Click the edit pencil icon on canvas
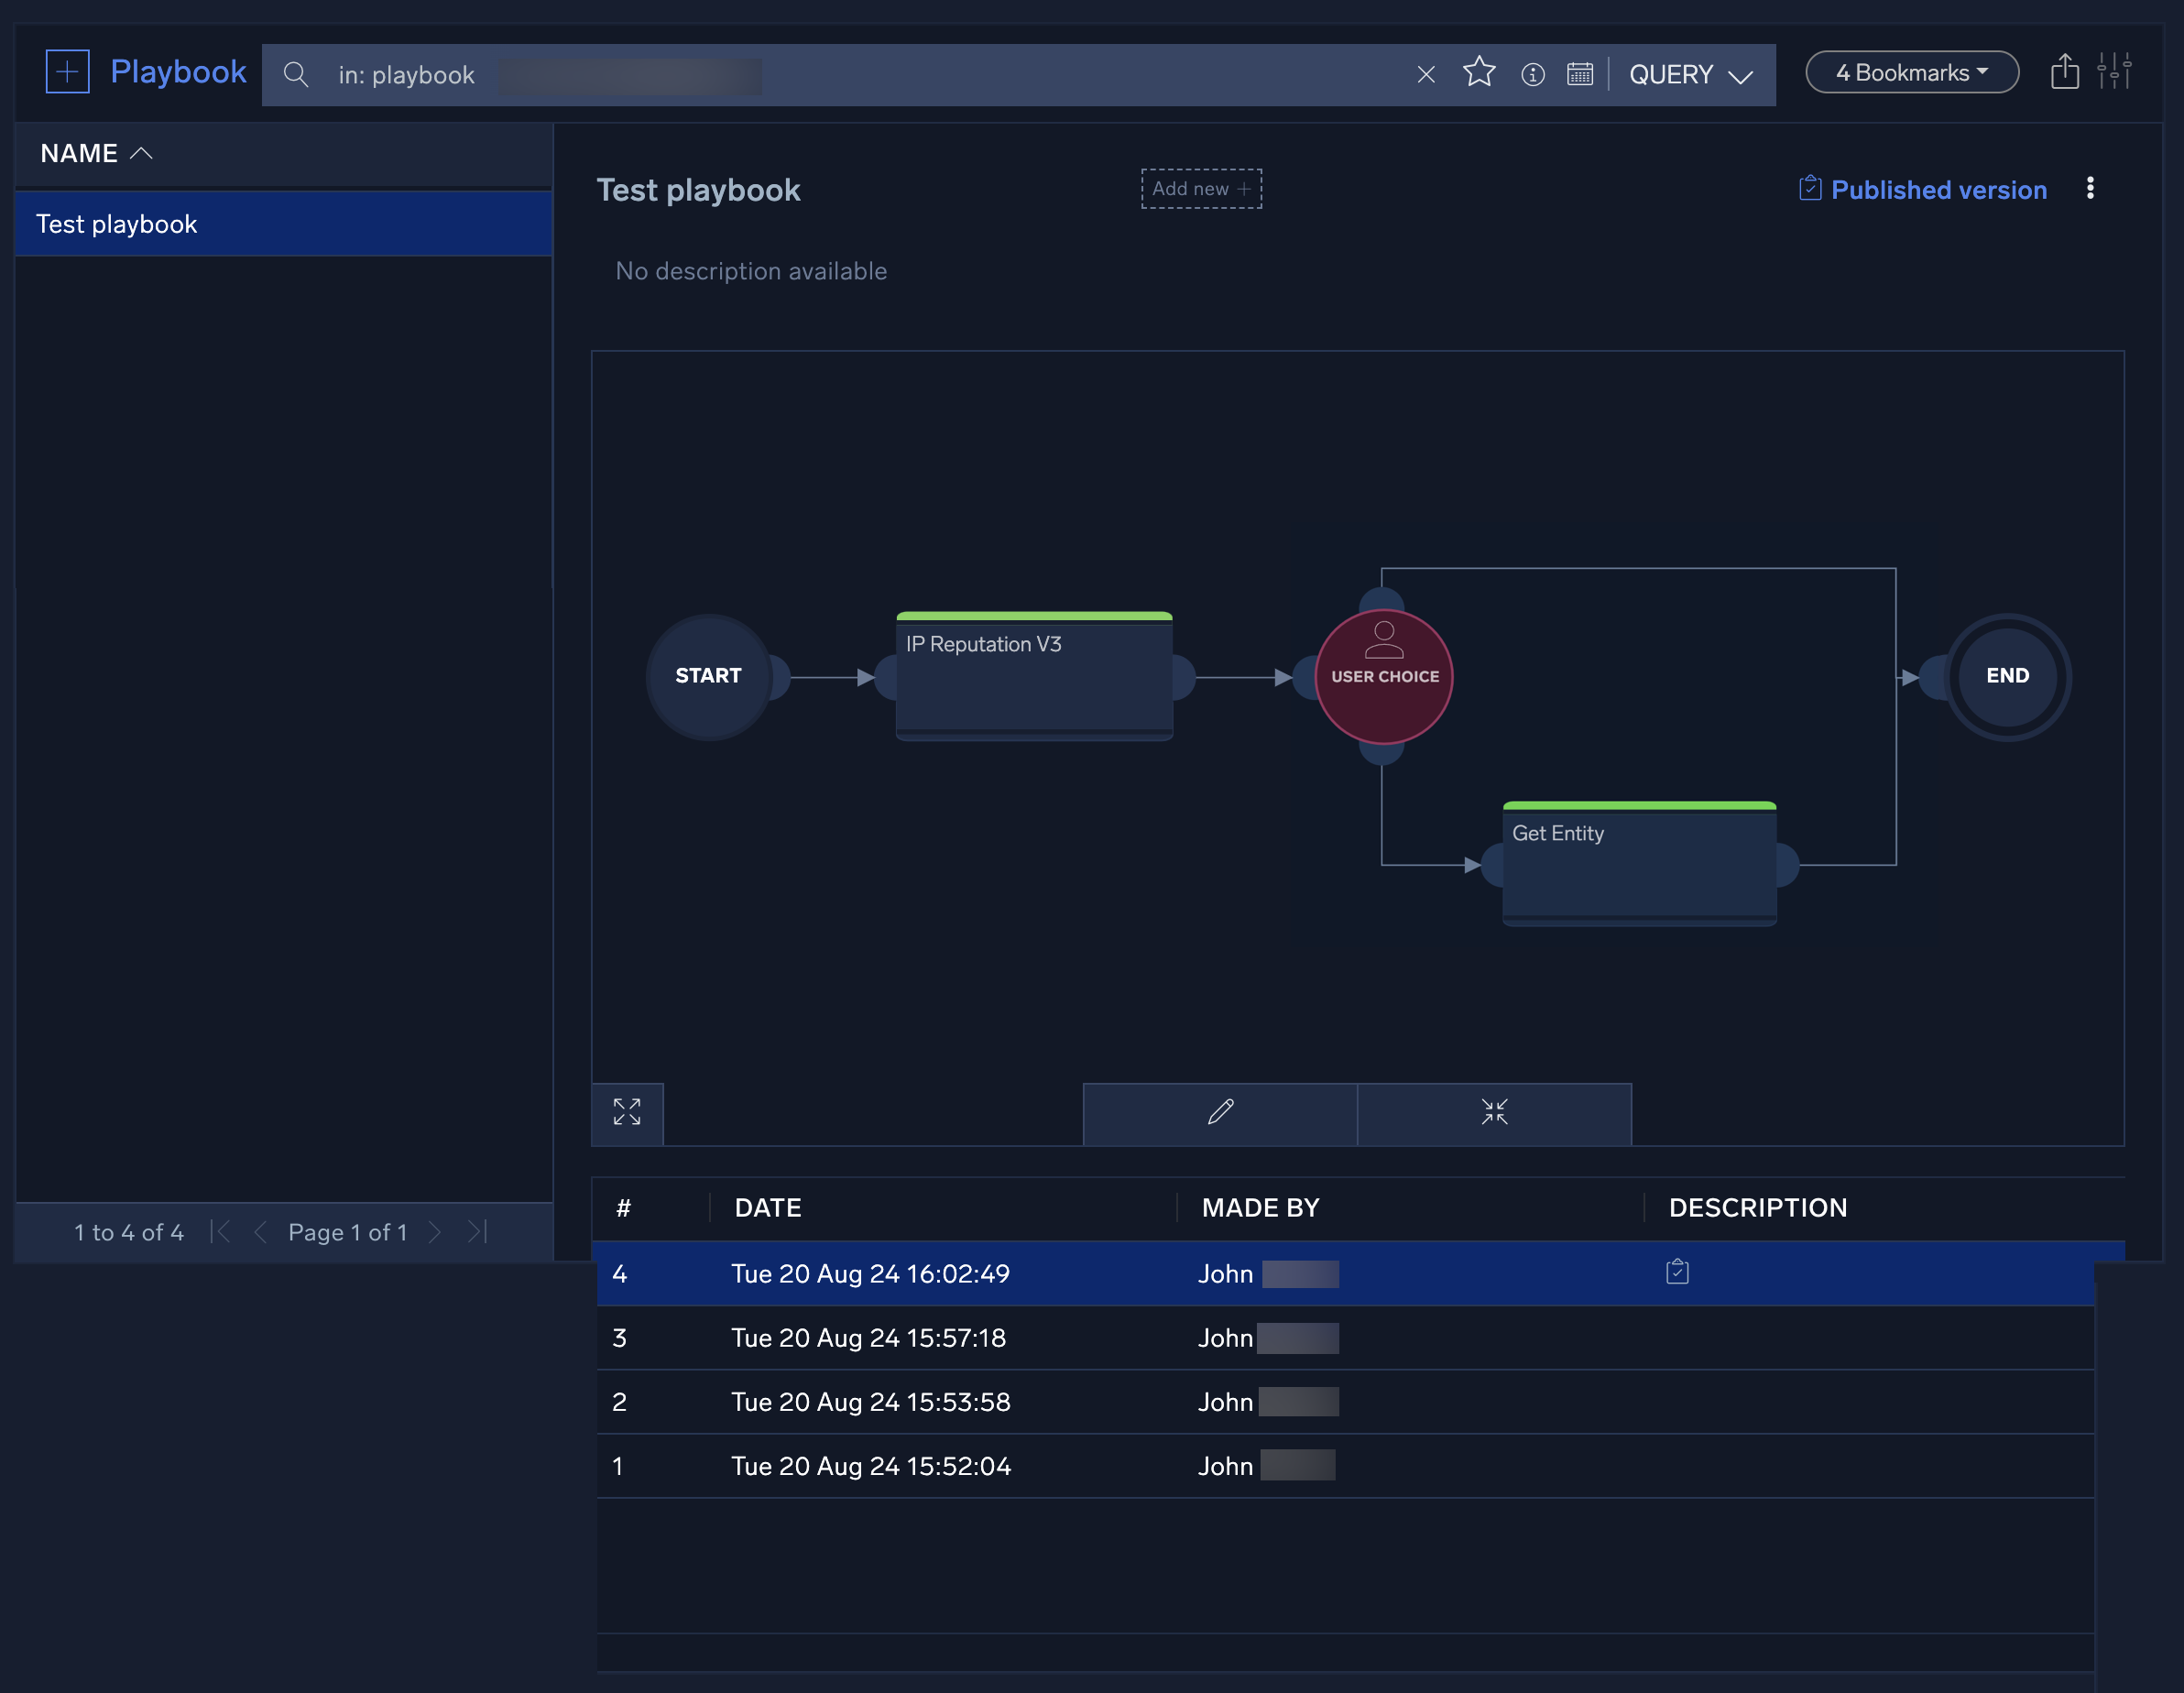Viewport: 2184px width, 1693px height. coord(1219,1111)
